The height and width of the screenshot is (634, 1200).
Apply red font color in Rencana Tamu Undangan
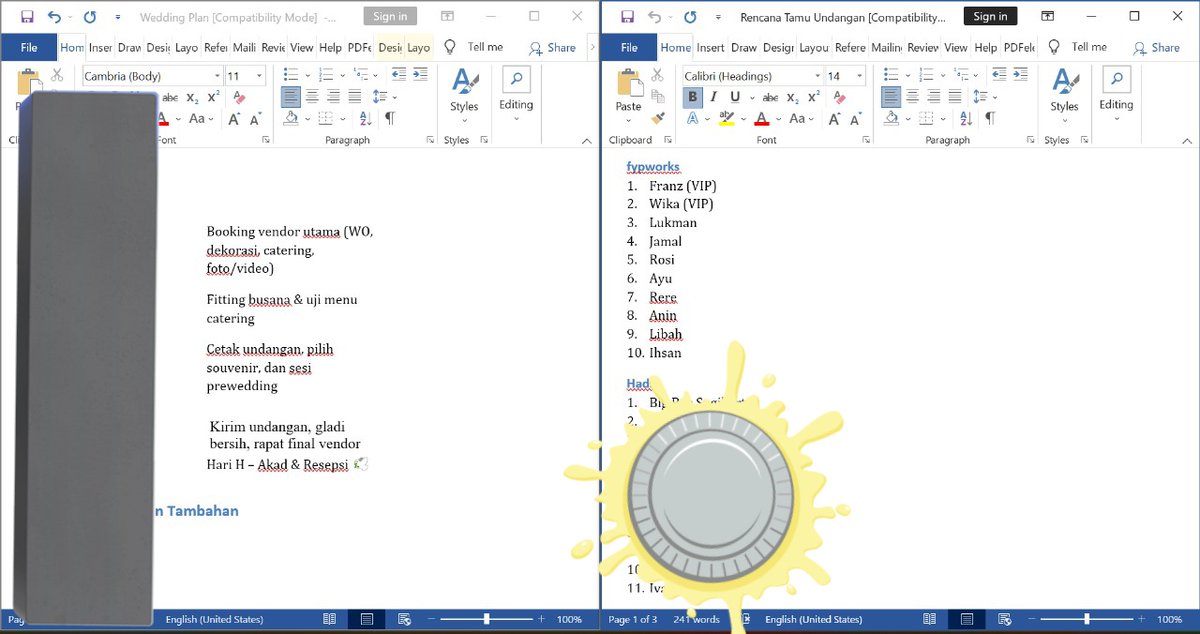coord(761,118)
